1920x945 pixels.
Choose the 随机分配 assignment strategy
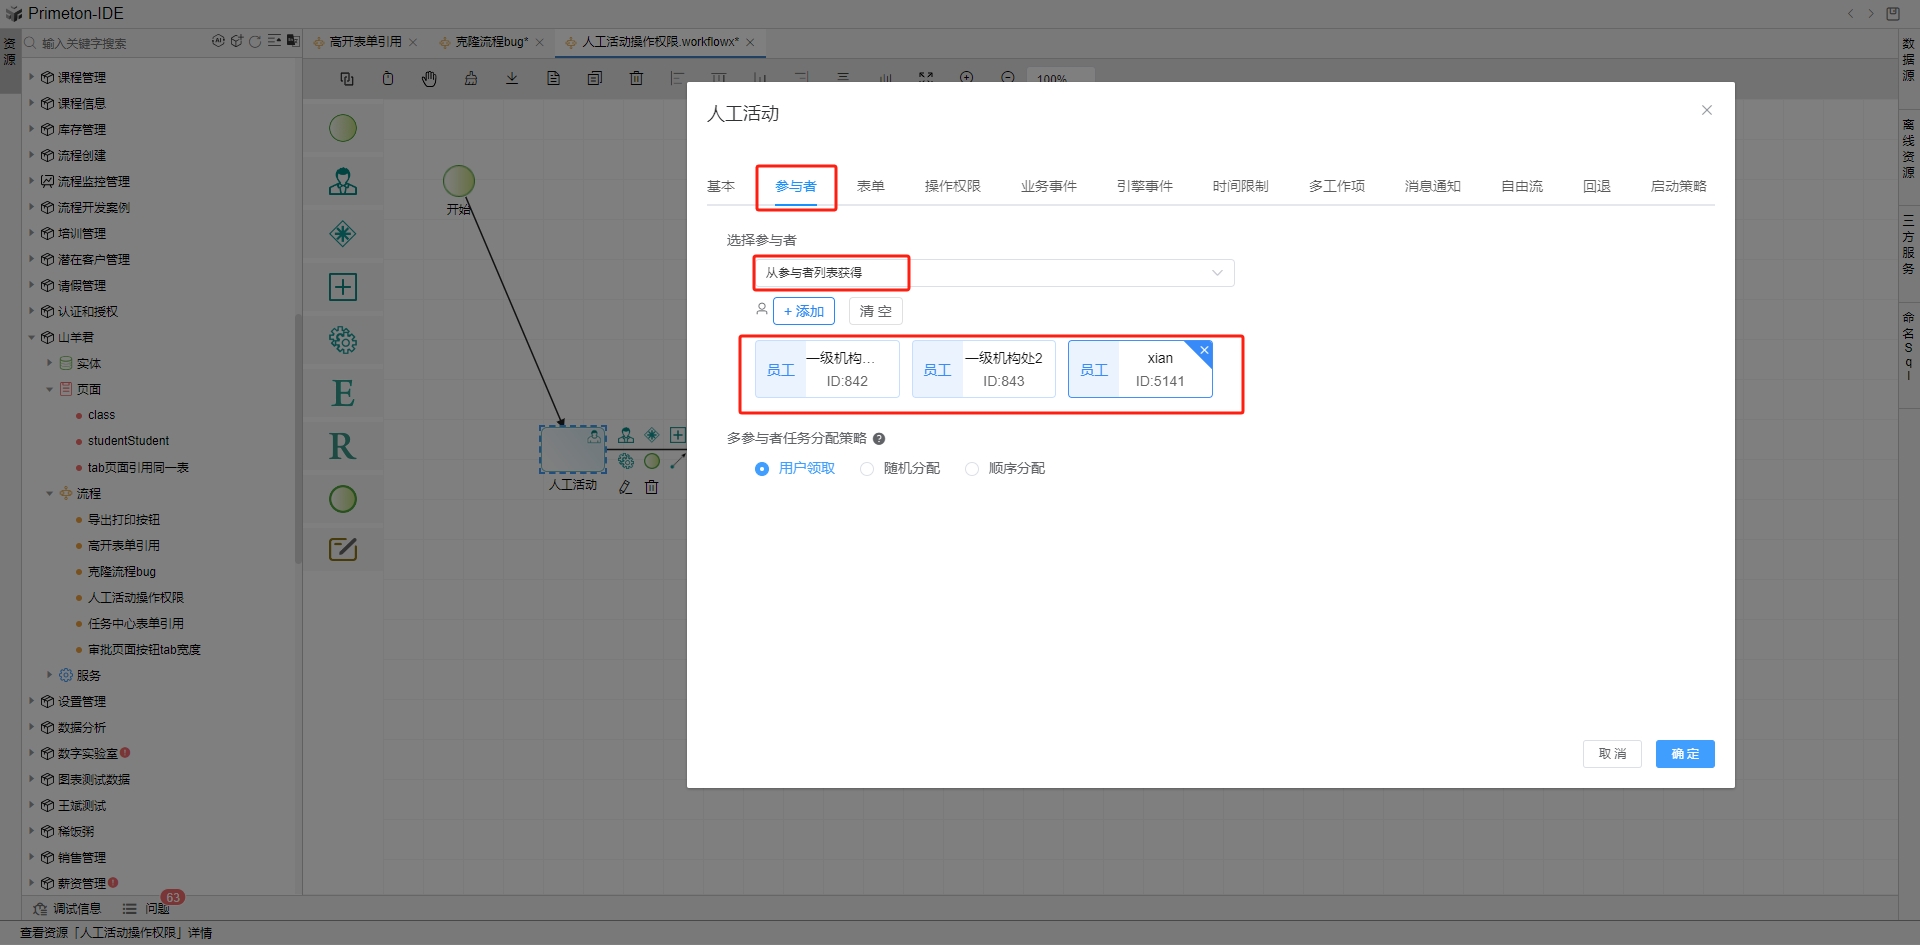pyautogui.click(x=867, y=469)
